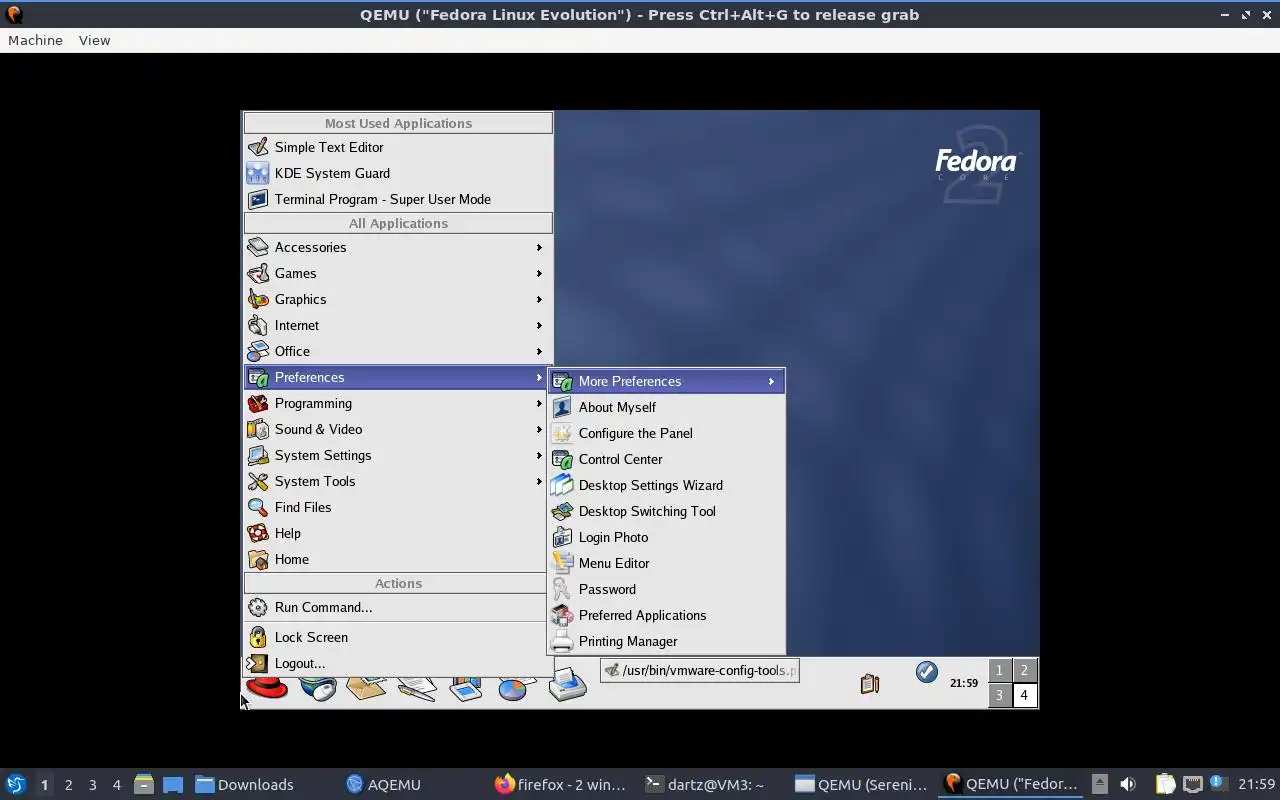Open the More Preferences submenu
The image size is (1280, 800).
point(667,381)
